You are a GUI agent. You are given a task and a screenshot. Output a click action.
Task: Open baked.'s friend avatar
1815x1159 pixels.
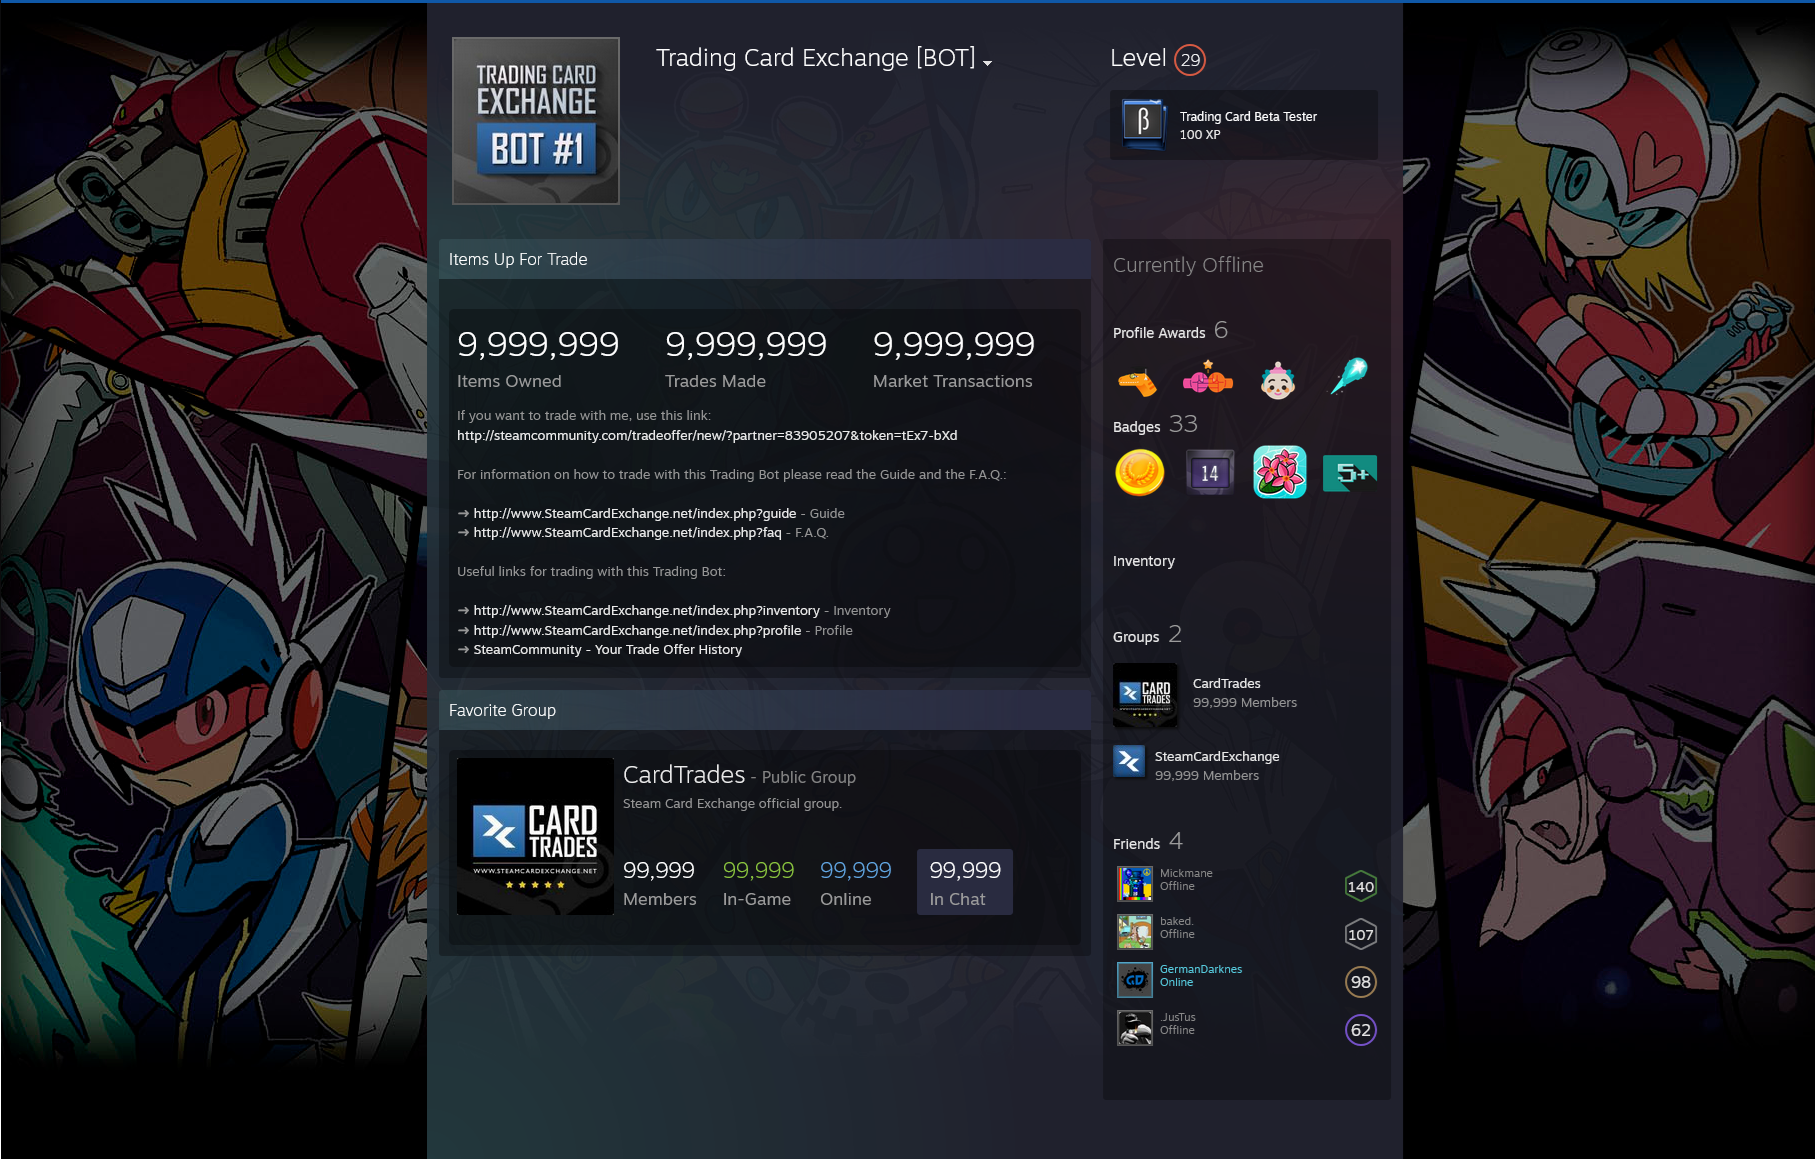tap(1135, 932)
